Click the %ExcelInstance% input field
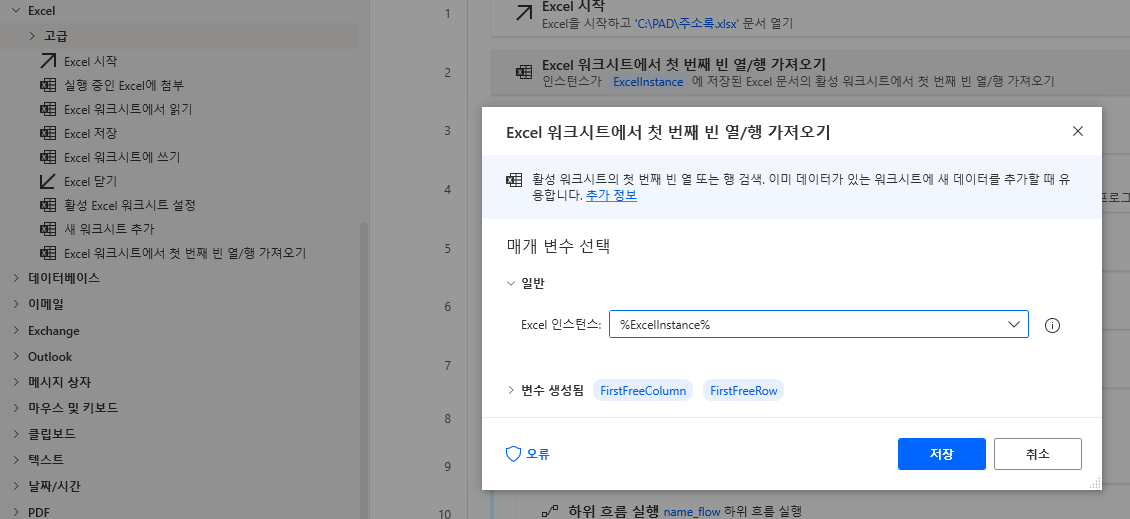This screenshot has height=519, width=1130. [819, 324]
